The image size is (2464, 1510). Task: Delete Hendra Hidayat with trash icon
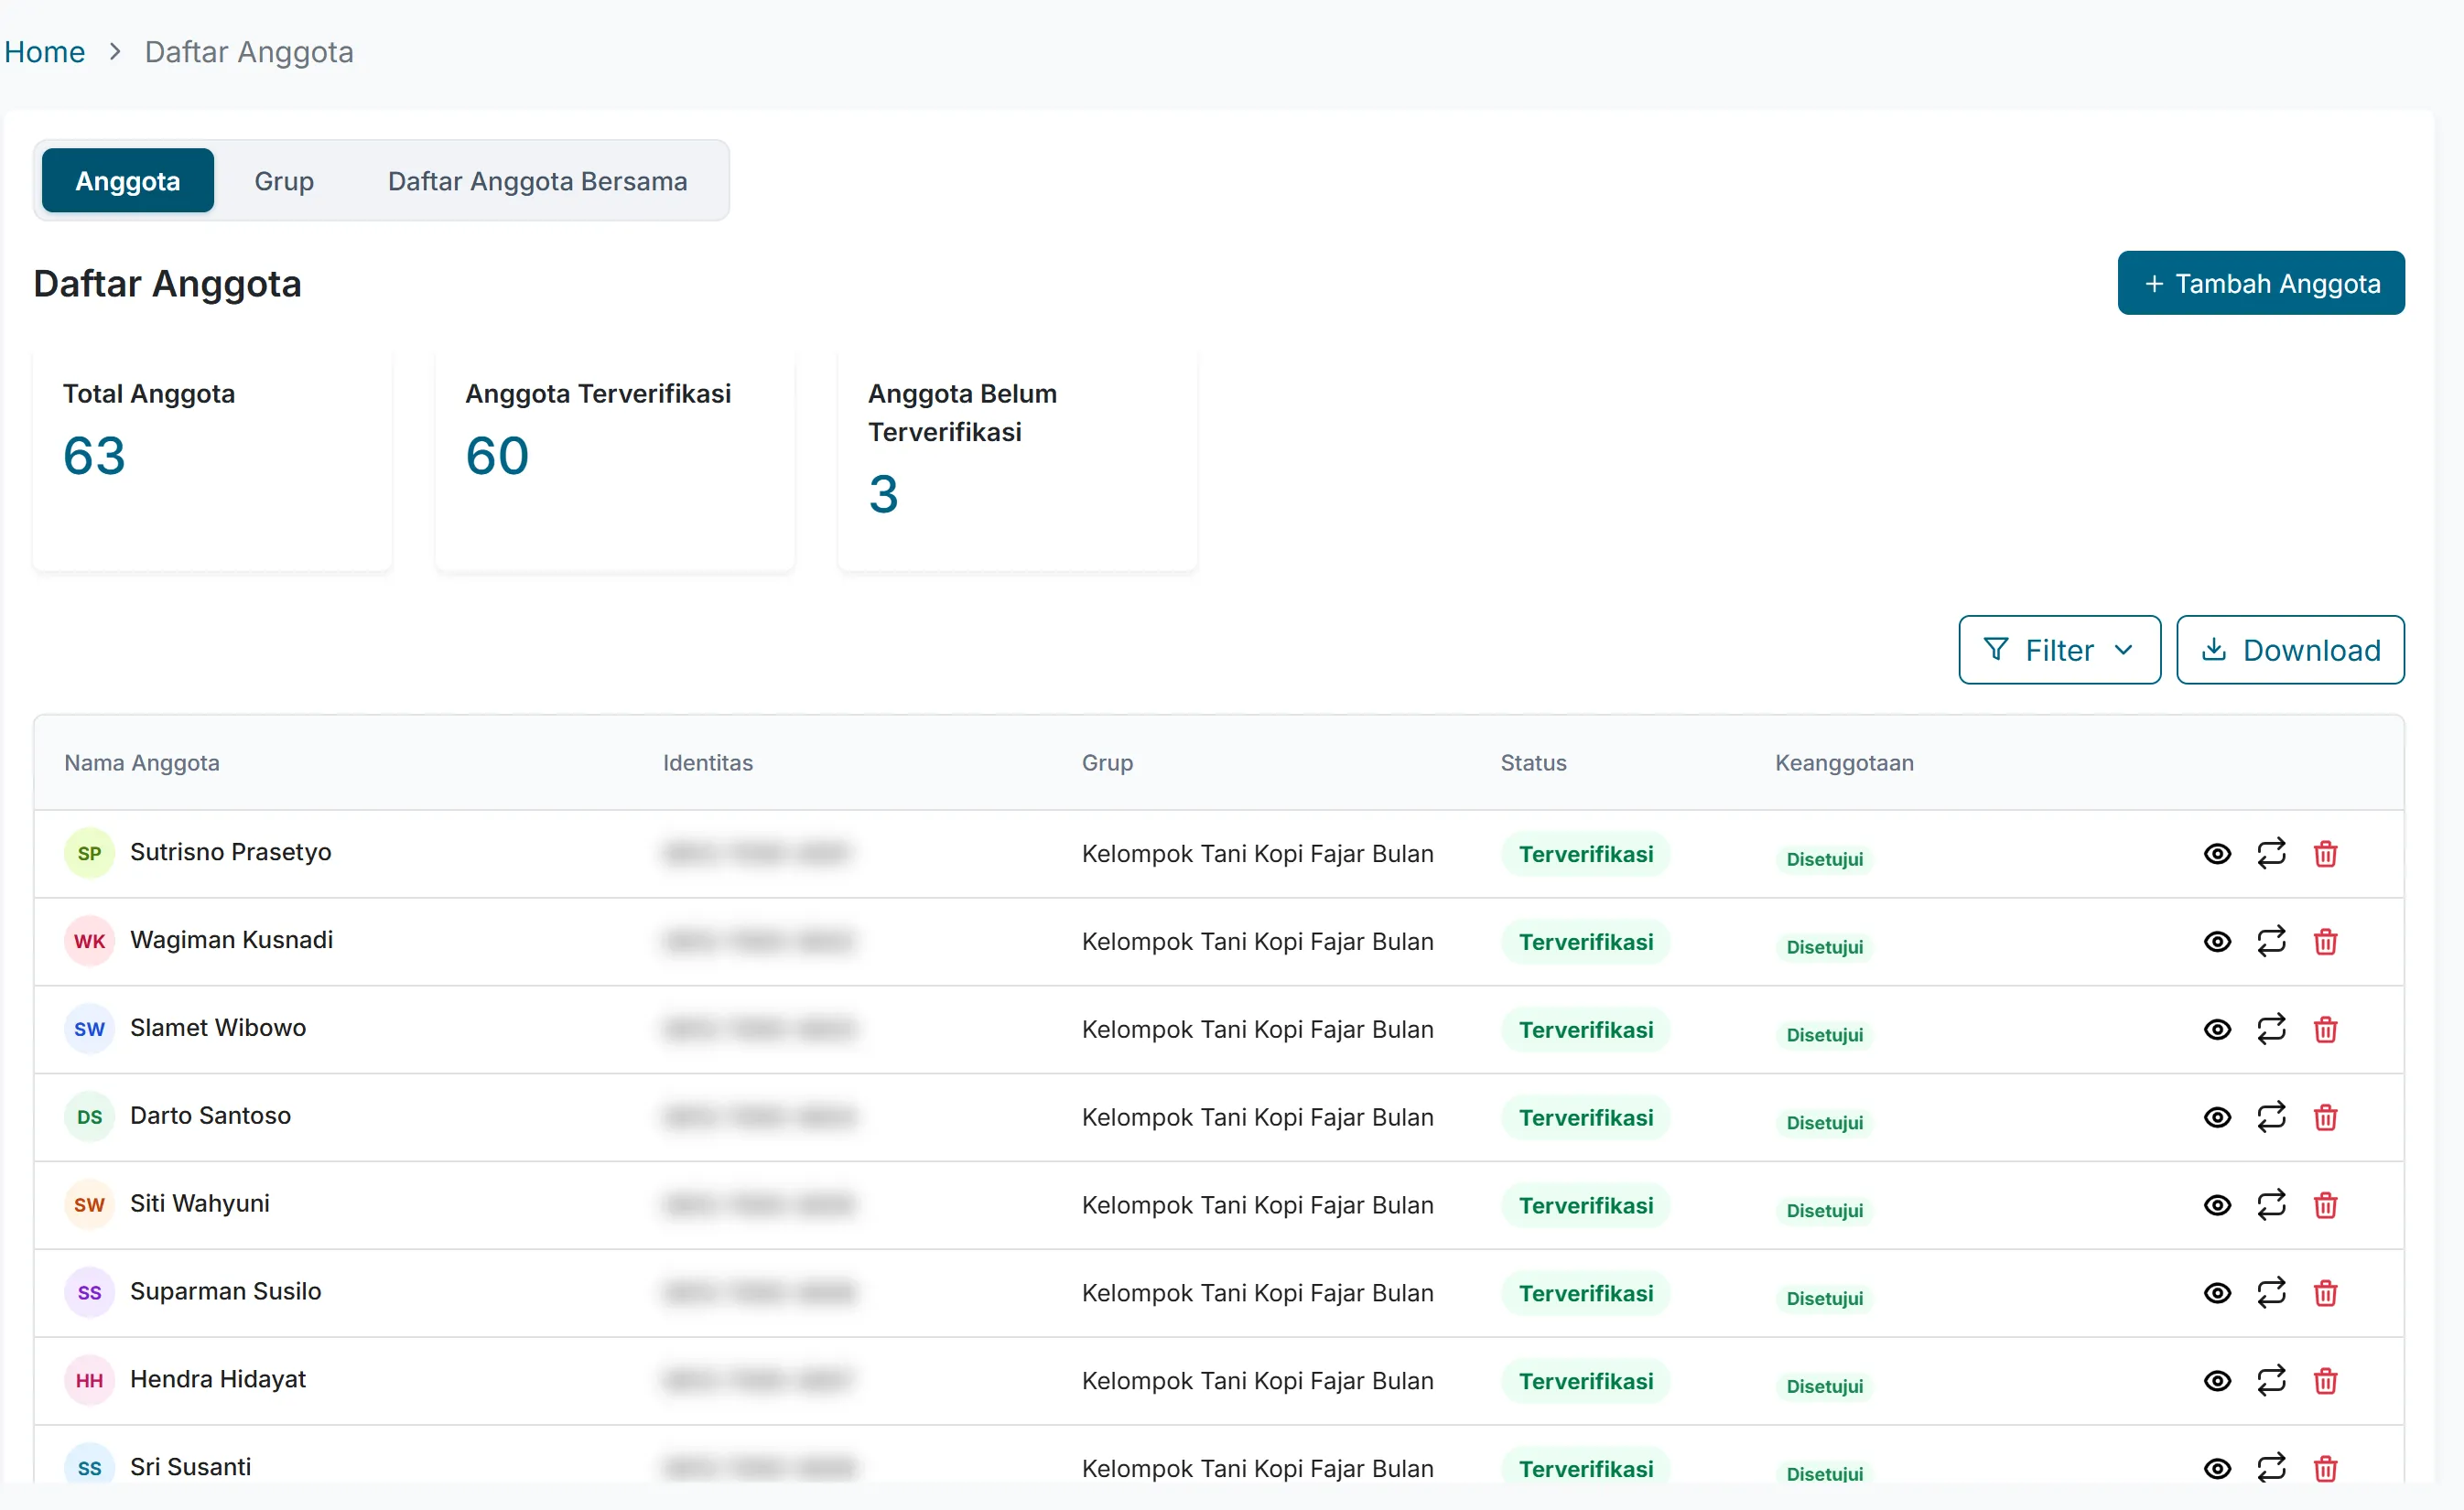pyautogui.click(x=2325, y=1382)
